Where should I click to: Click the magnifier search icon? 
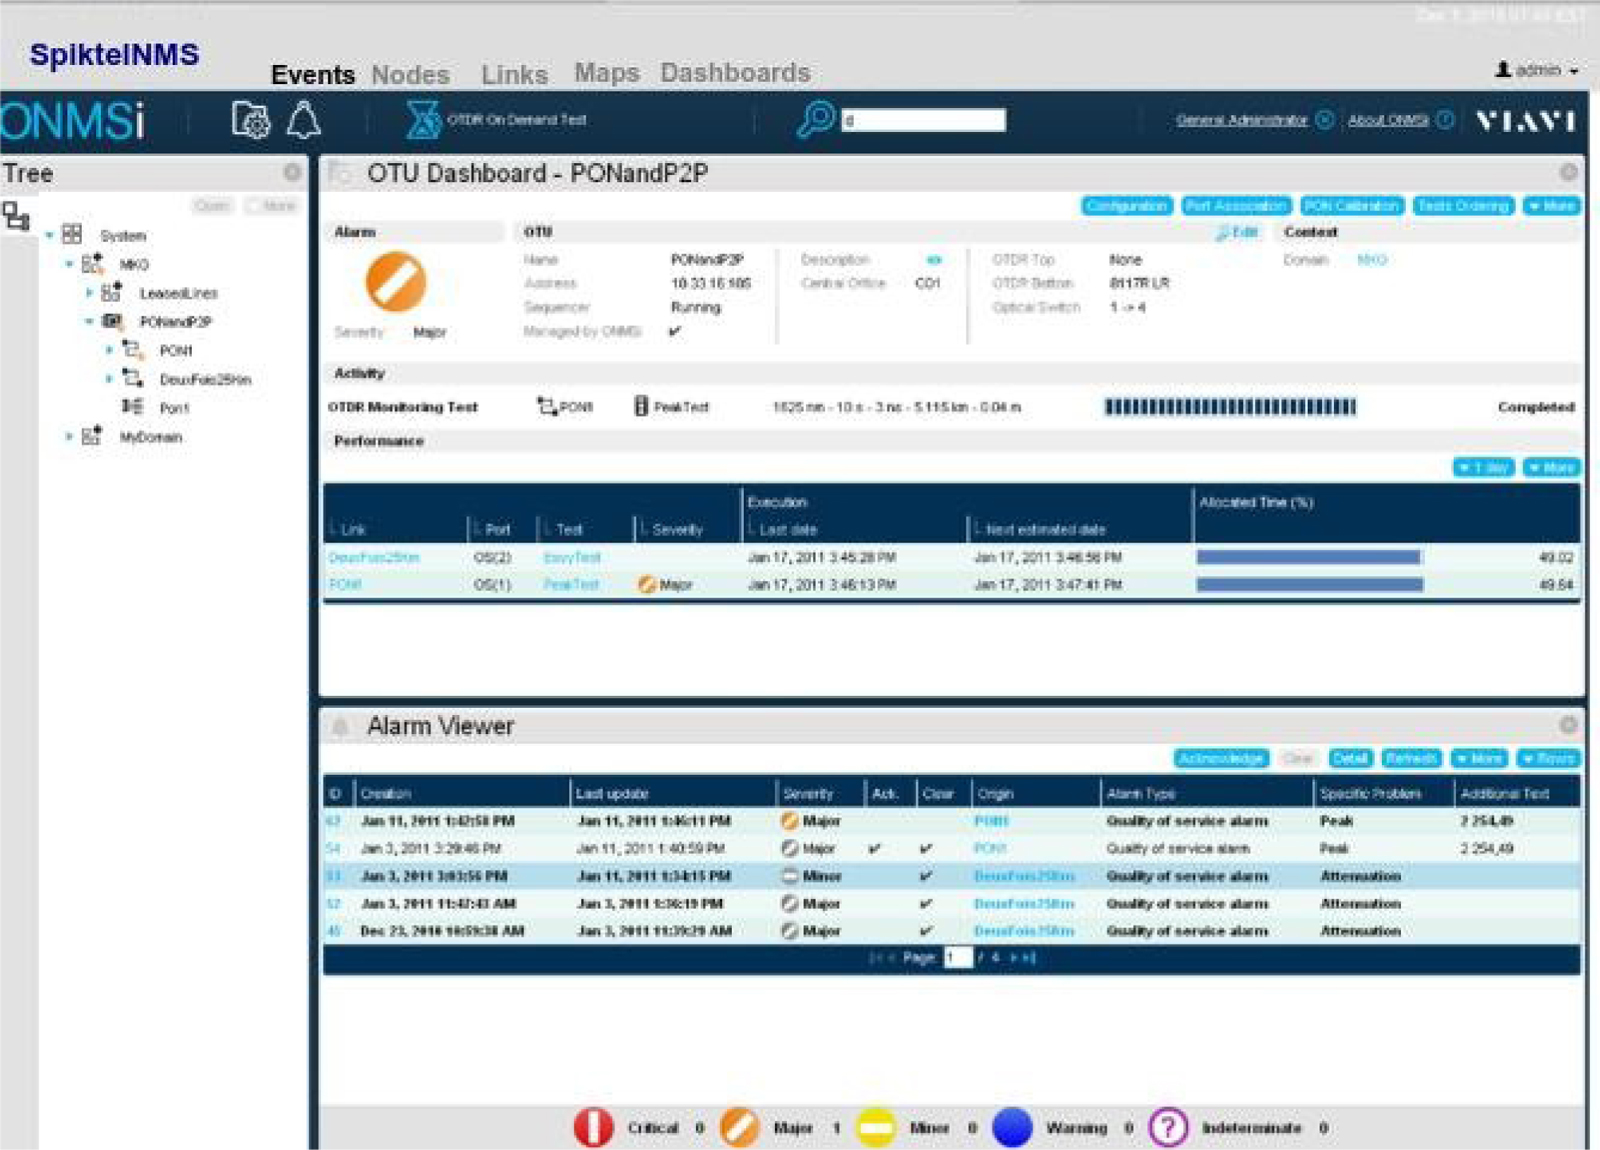point(816,120)
